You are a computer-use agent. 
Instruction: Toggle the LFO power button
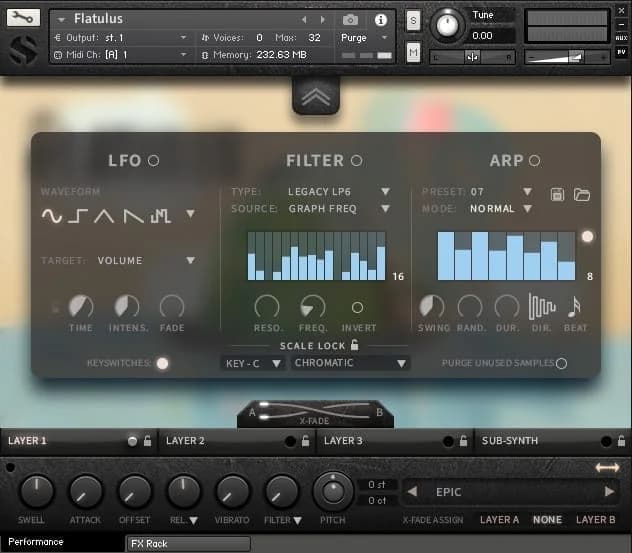153,160
